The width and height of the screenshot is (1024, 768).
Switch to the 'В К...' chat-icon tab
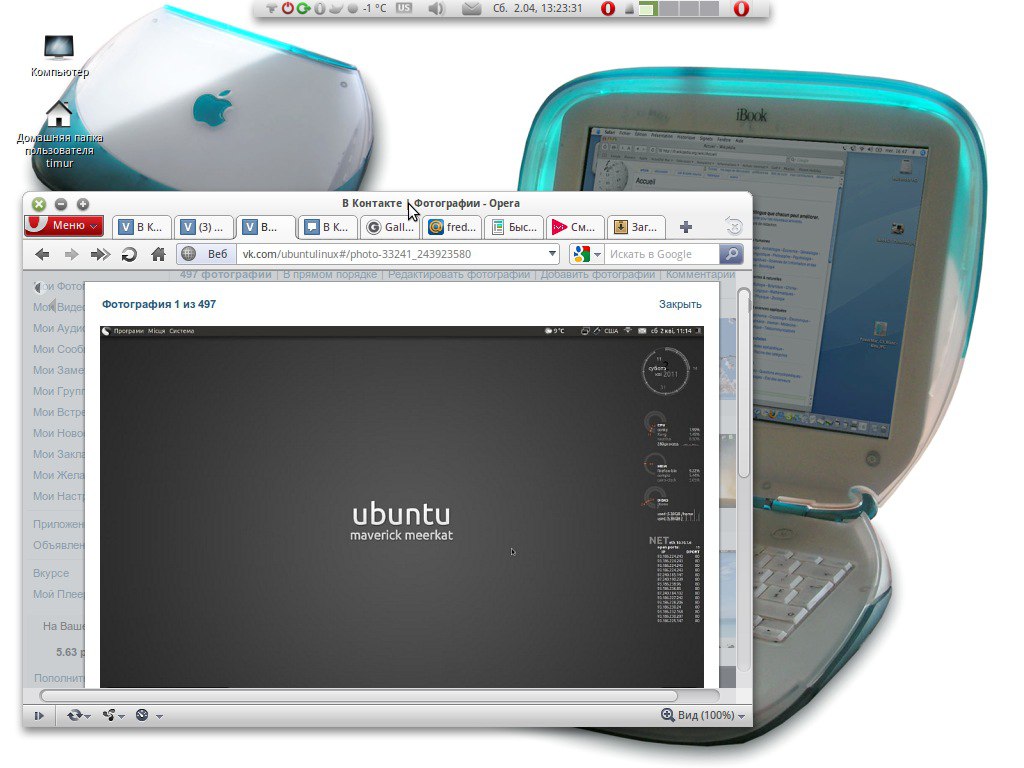pyautogui.click(x=327, y=227)
